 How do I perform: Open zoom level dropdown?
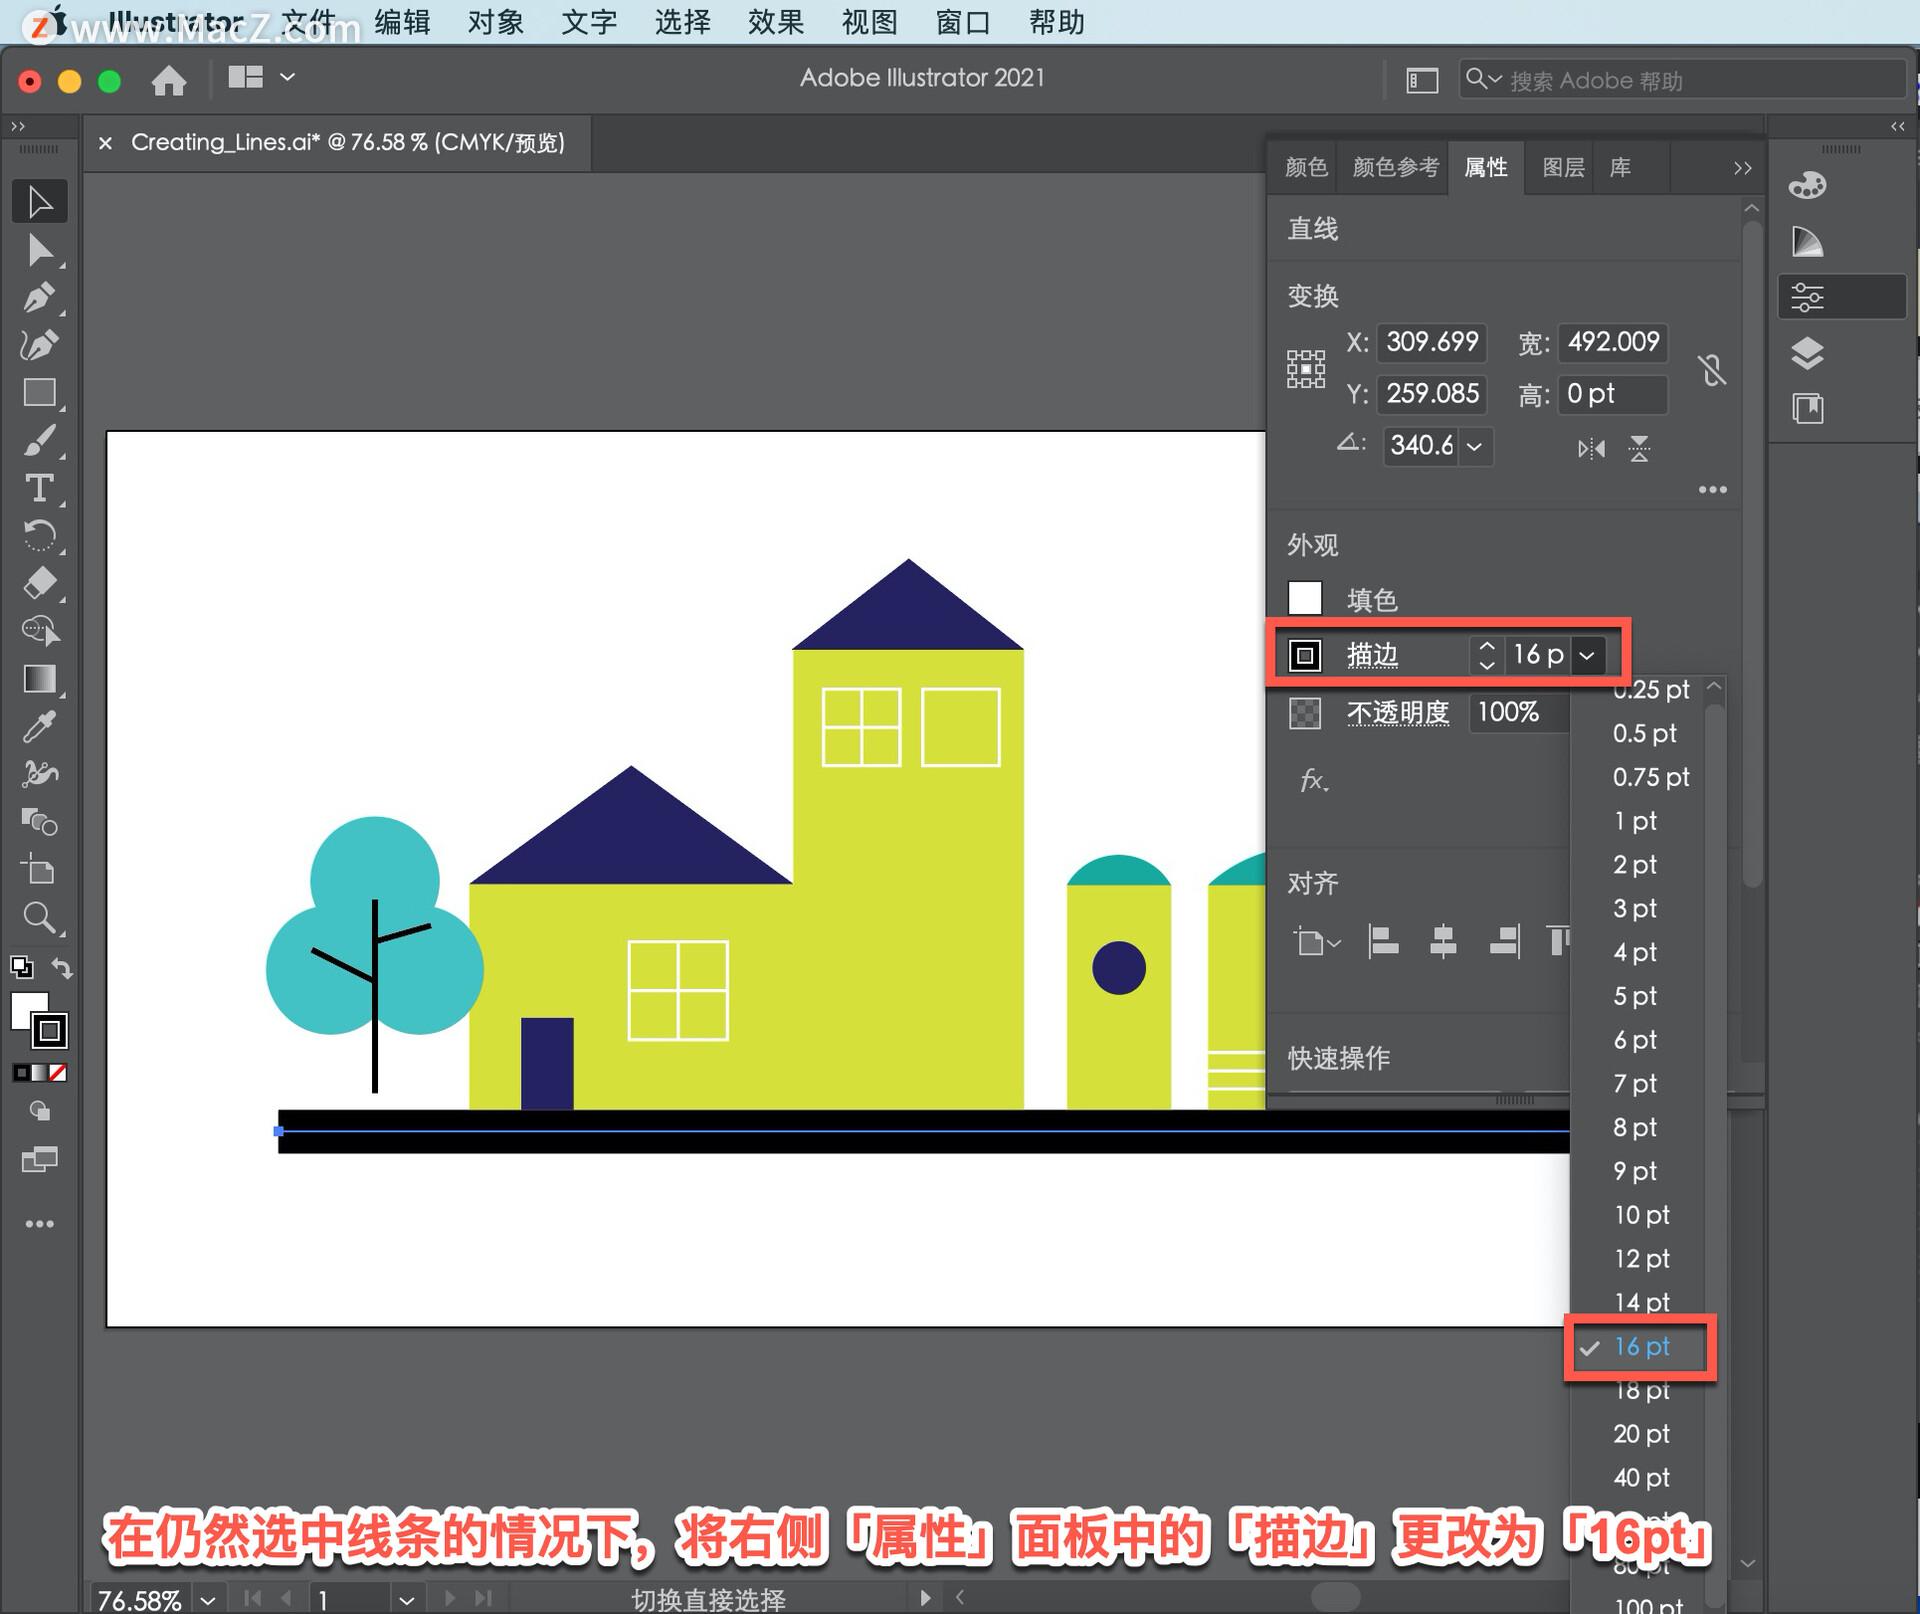(208, 1600)
